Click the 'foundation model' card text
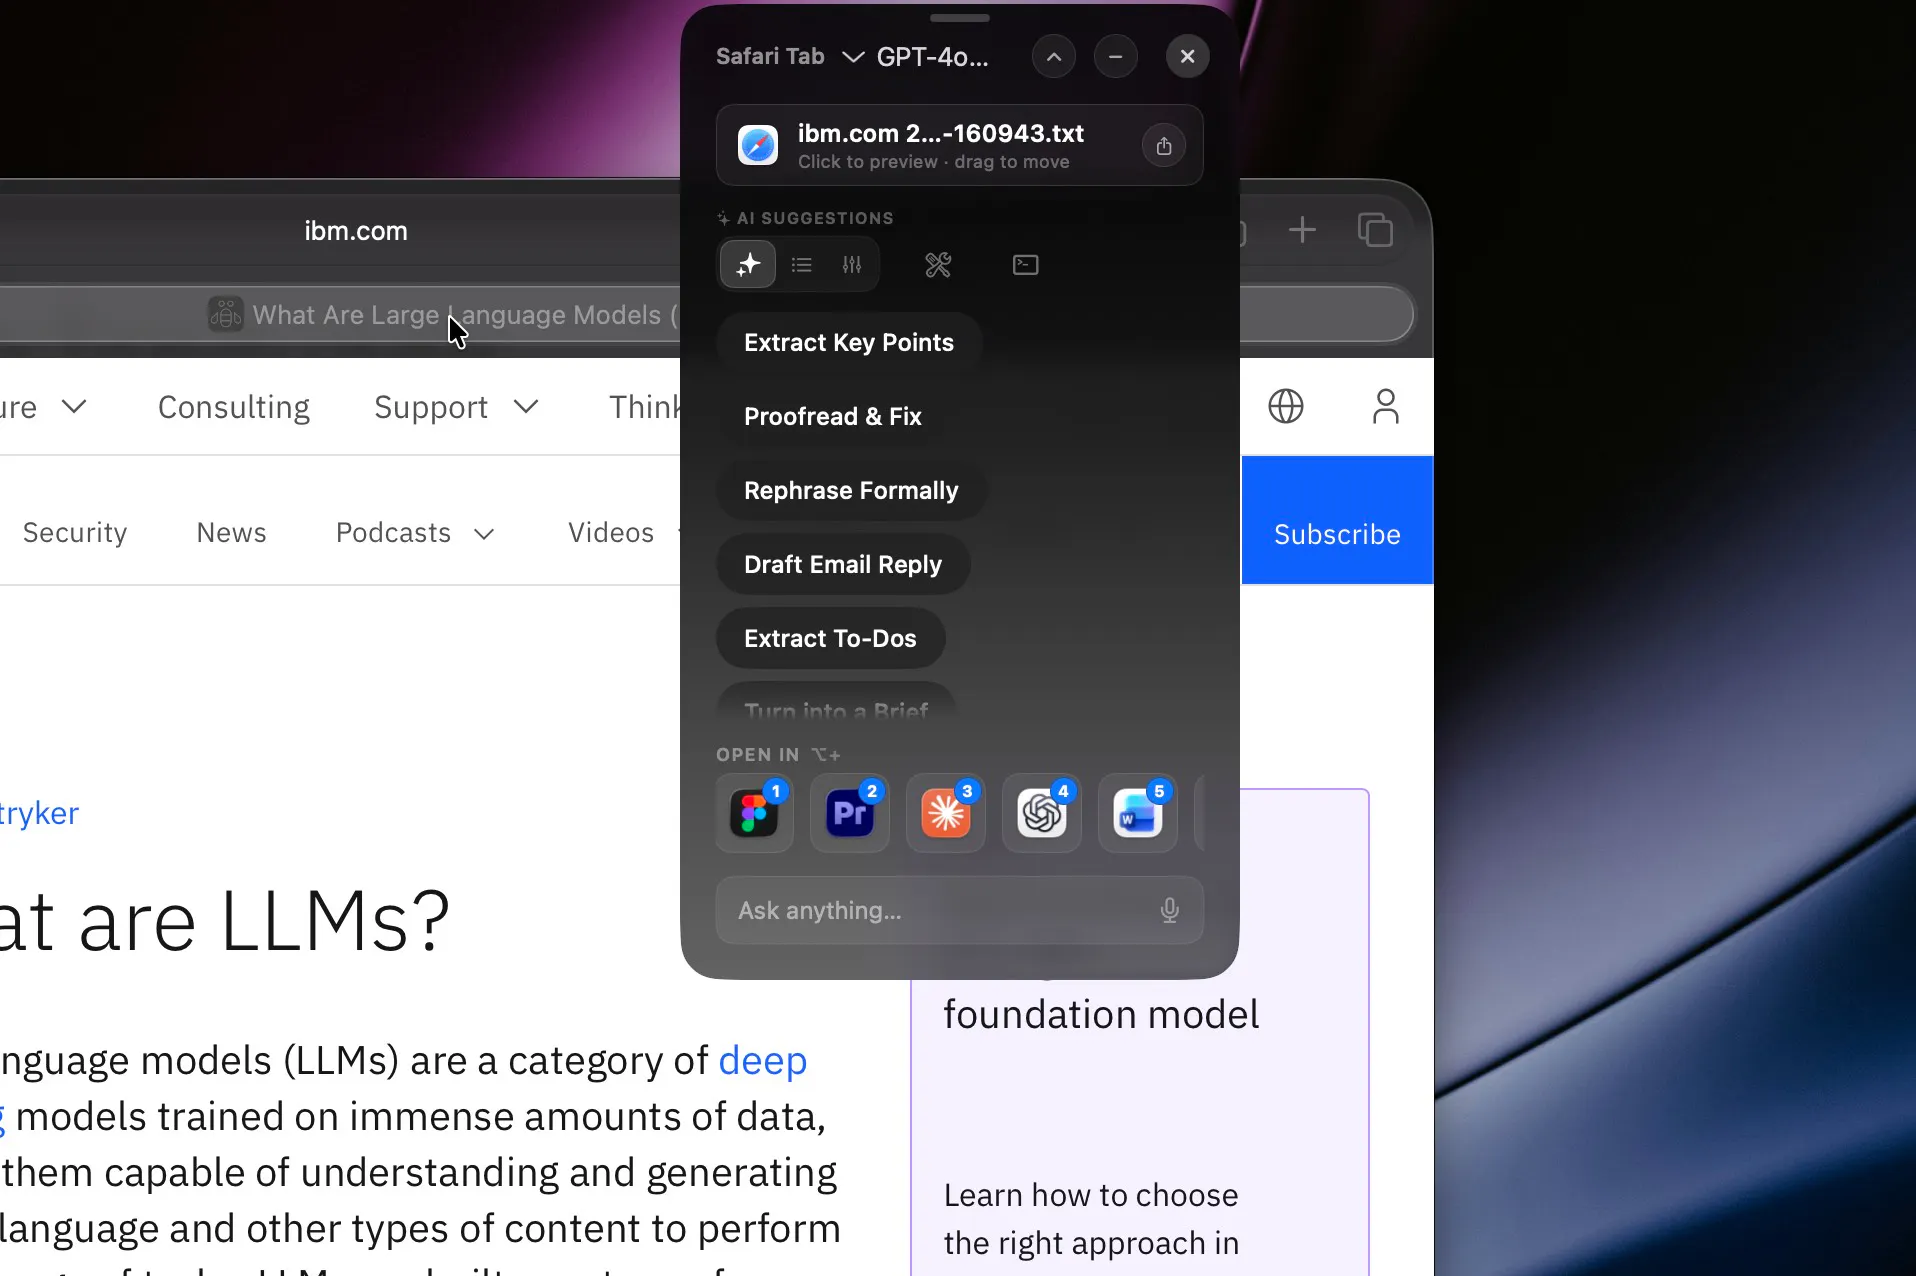The width and height of the screenshot is (1916, 1276). tap(1101, 1014)
